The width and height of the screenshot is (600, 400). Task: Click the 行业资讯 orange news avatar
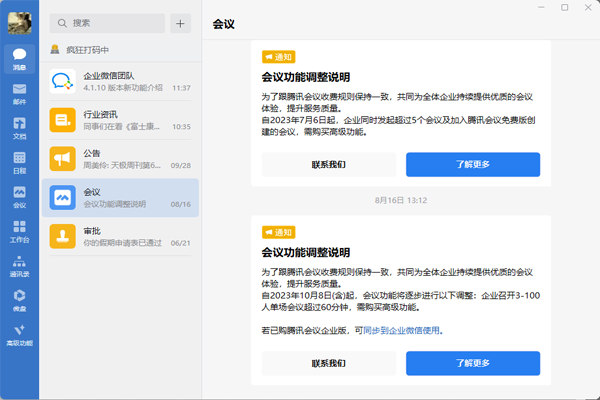tap(62, 120)
